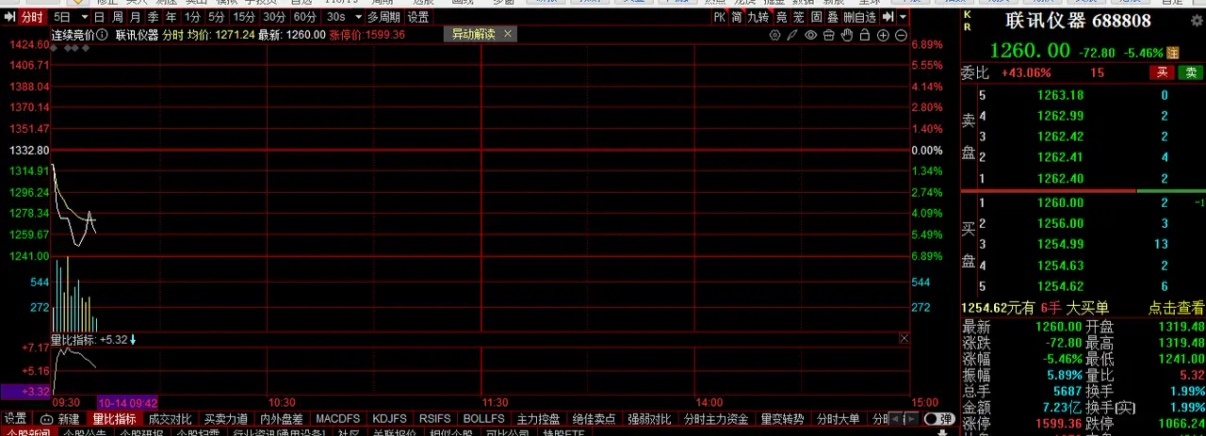Toggle the 笼 button in toolbar
Screen dimensions: 1206x436
point(799,17)
